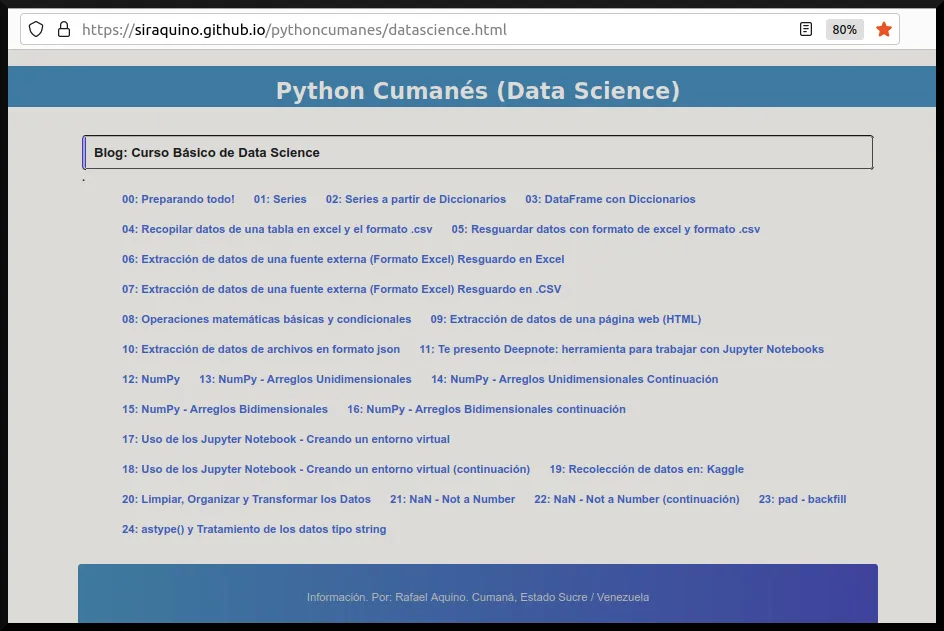944x631 pixels.
Task: Open the '00: Preparando todo!' lesson
Action: point(178,199)
